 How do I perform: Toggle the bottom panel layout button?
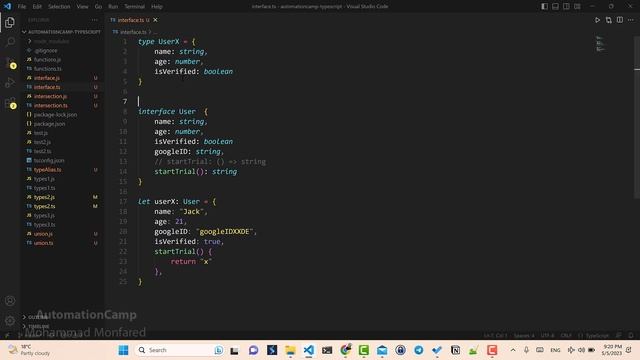(556, 7)
